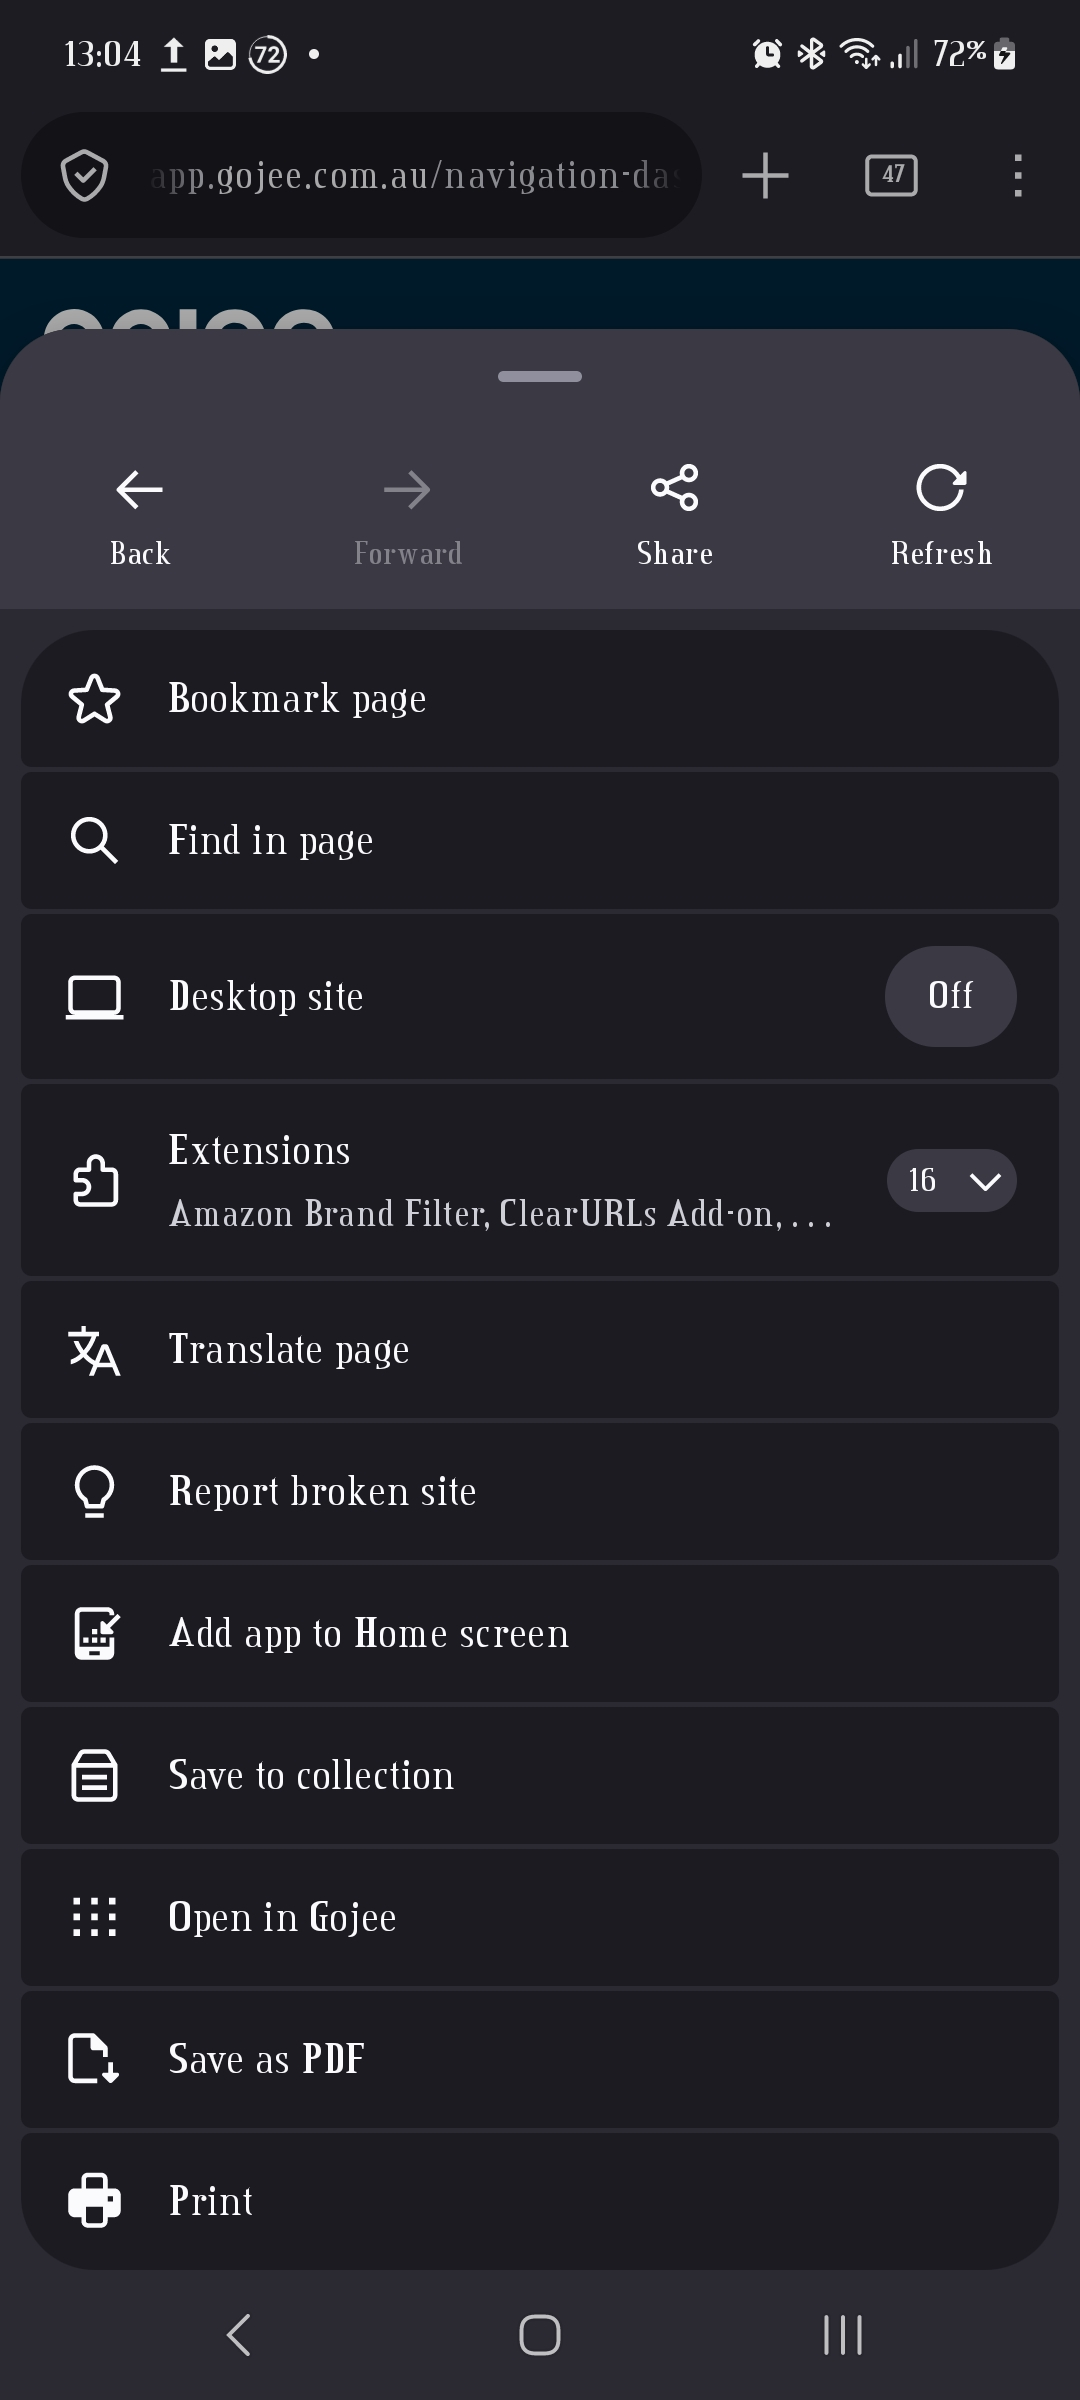Screen dimensions: 1080x2400
Task: Refresh the current page
Action: (x=941, y=488)
